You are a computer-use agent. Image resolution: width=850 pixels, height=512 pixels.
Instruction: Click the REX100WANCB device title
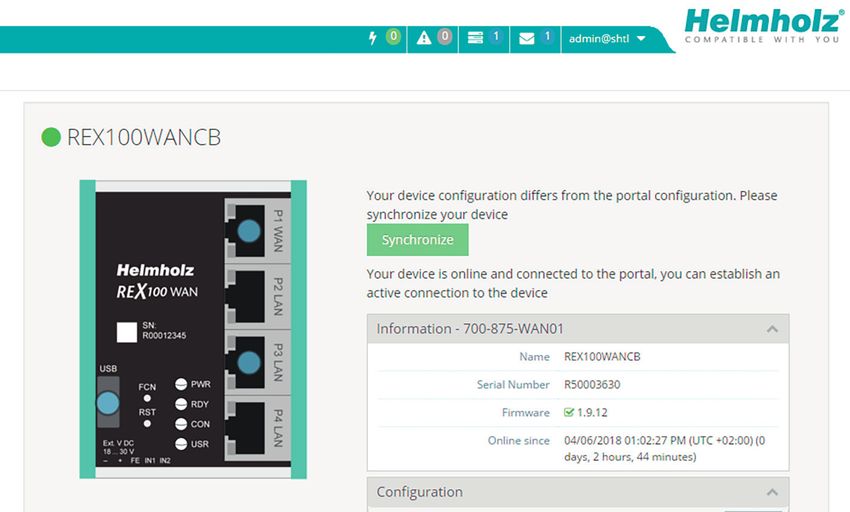144,137
